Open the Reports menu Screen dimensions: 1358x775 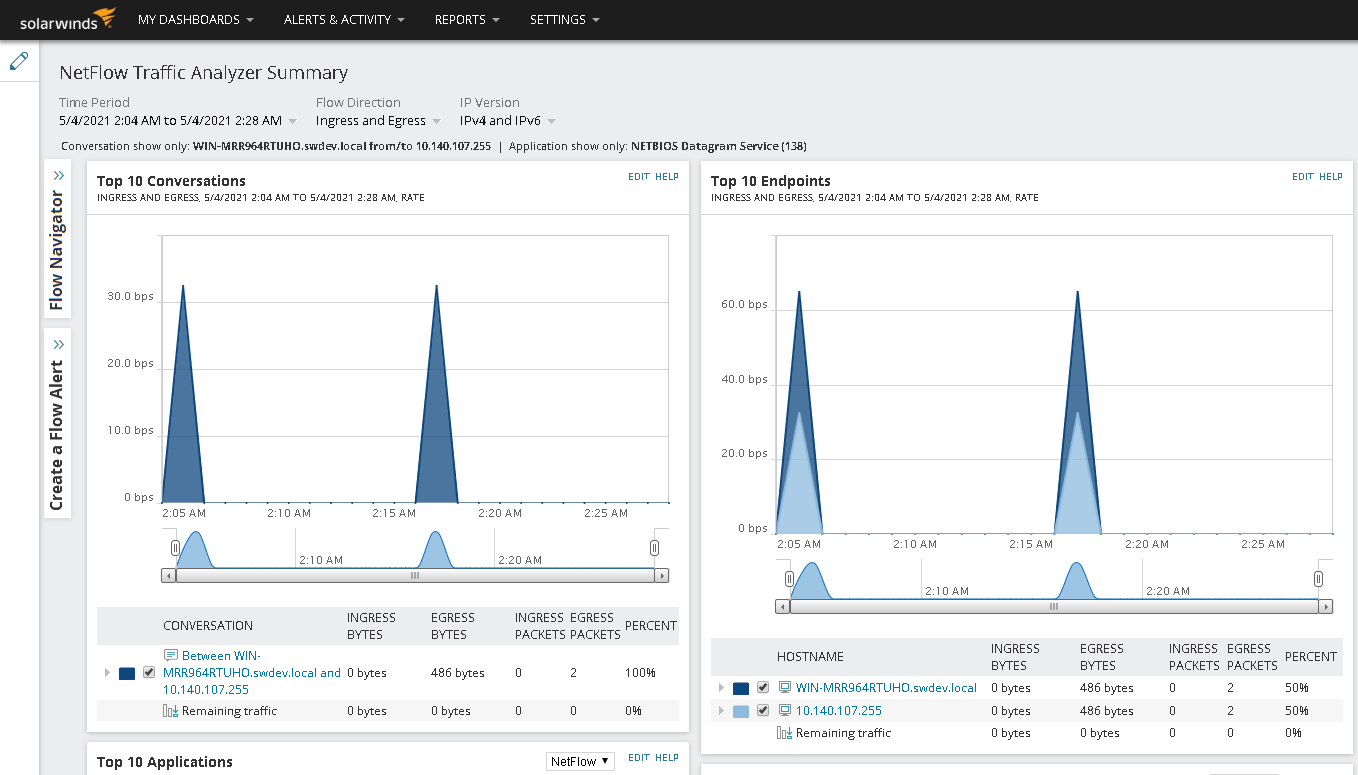tap(467, 19)
